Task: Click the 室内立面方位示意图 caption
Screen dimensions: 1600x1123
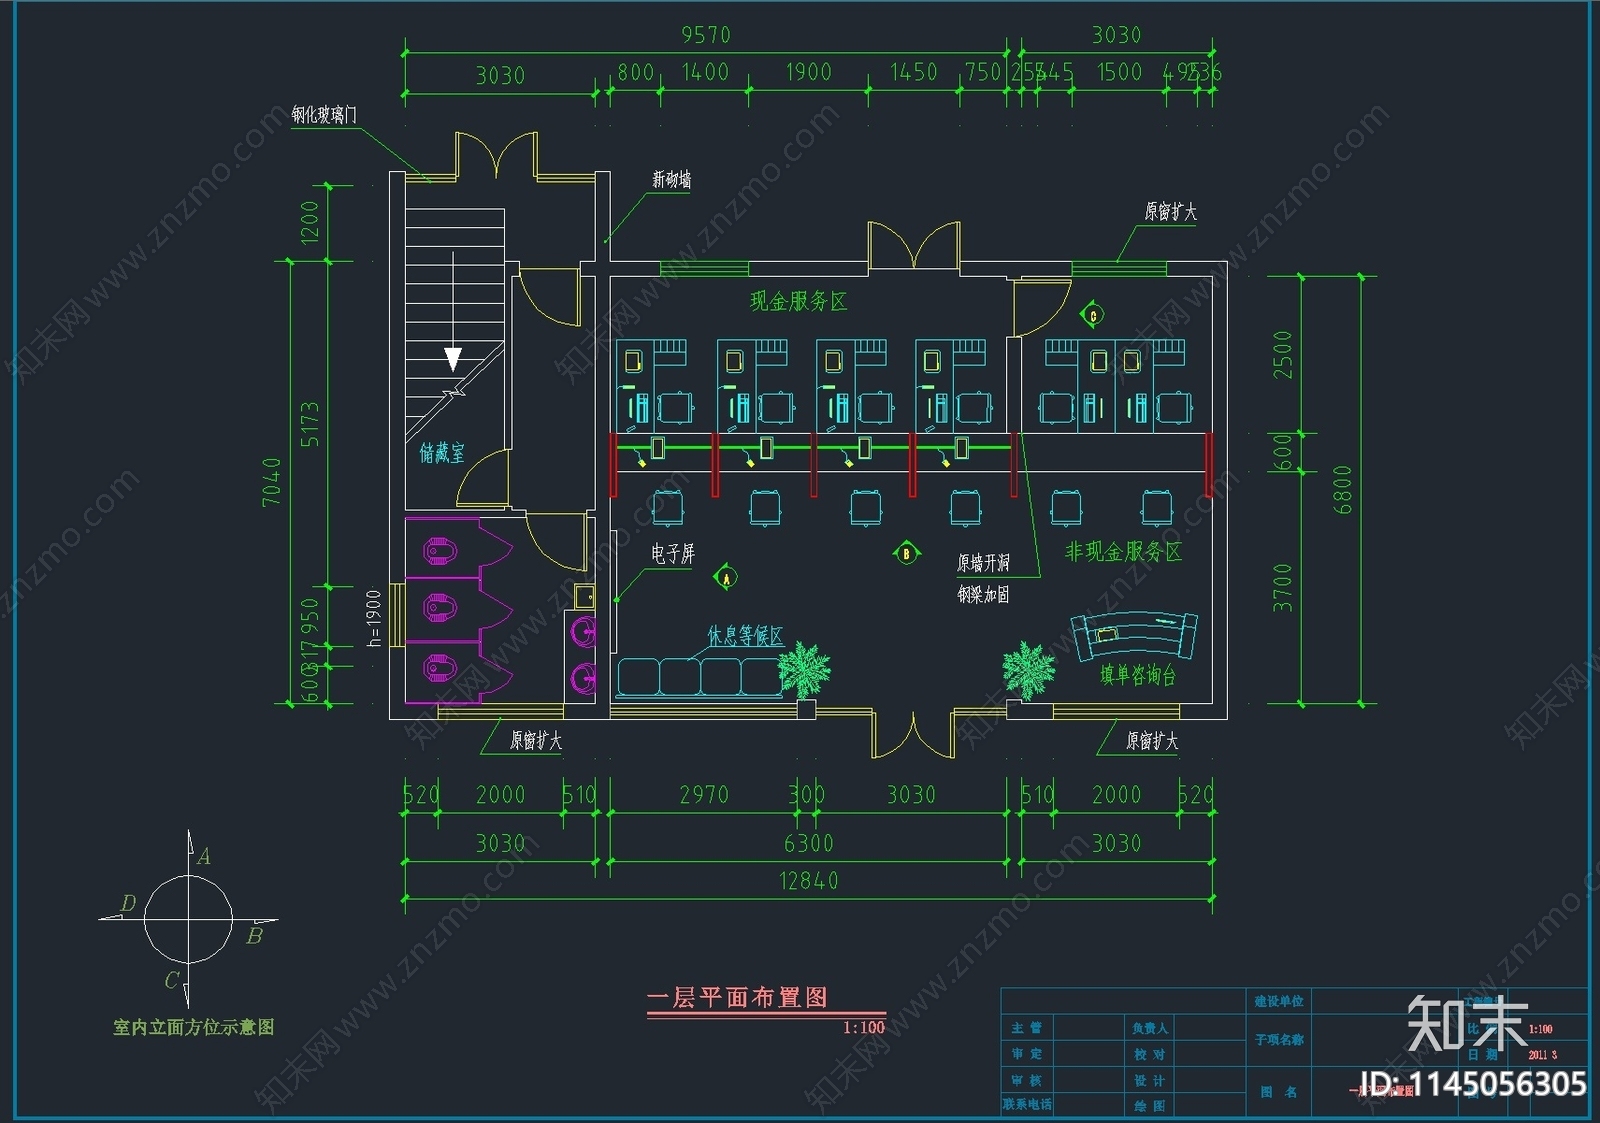Action: click(193, 1027)
